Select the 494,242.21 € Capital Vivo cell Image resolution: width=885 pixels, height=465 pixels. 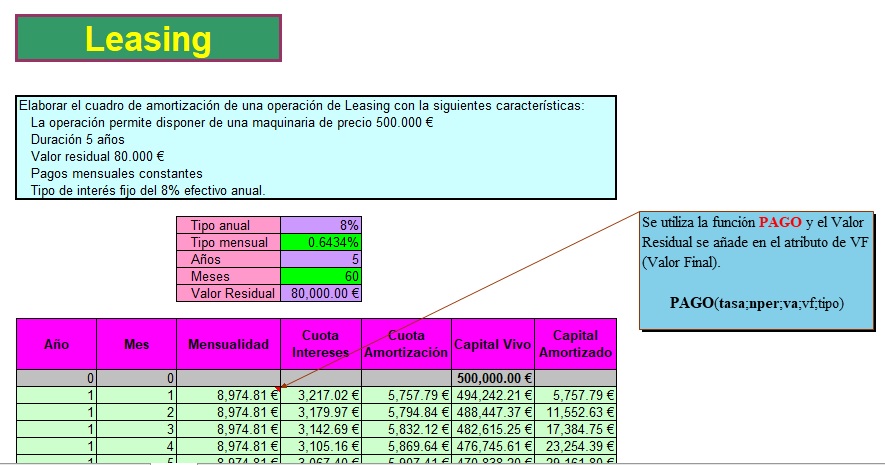tap(493, 395)
